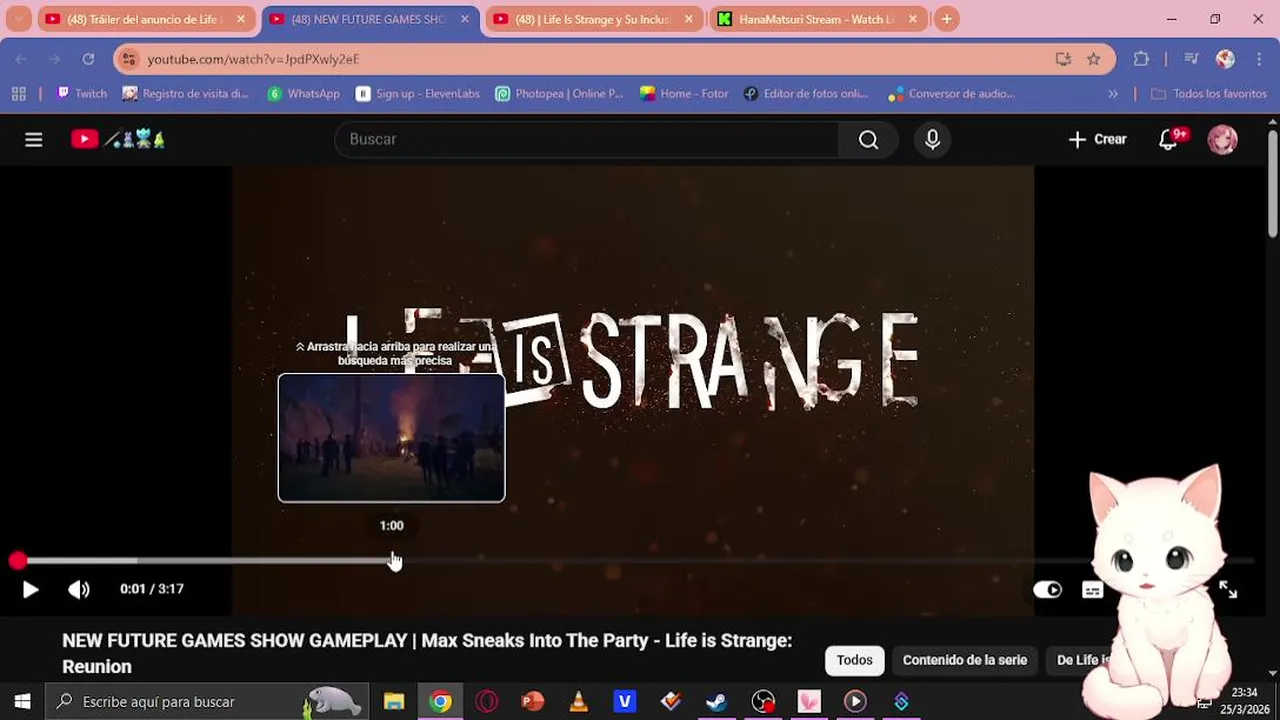Screen dimensions: 1280x720
Task: Open the account avatar menu
Action: 1223,140
